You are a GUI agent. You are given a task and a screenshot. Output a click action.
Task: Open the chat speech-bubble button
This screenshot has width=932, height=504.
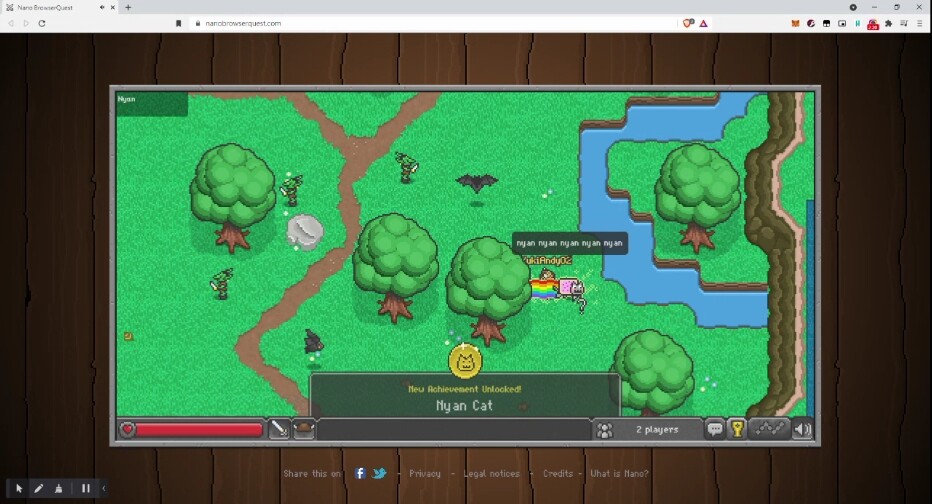pyautogui.click(x=714, y=429)
